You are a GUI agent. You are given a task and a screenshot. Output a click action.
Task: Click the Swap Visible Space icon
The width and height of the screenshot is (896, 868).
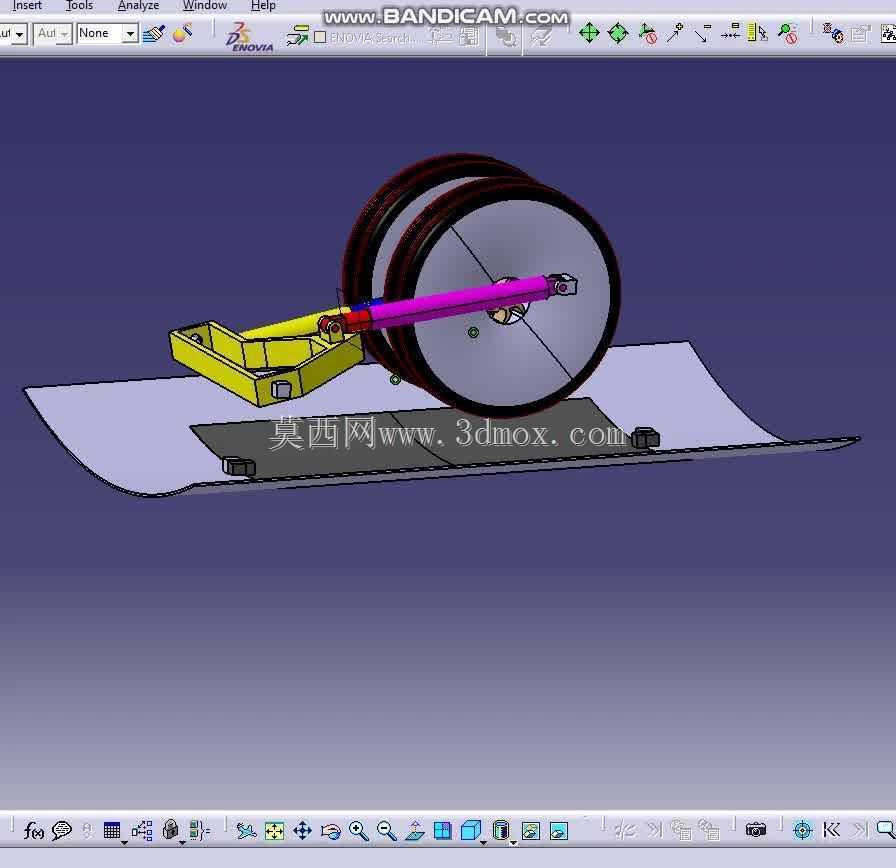click(x=559, y=830)
